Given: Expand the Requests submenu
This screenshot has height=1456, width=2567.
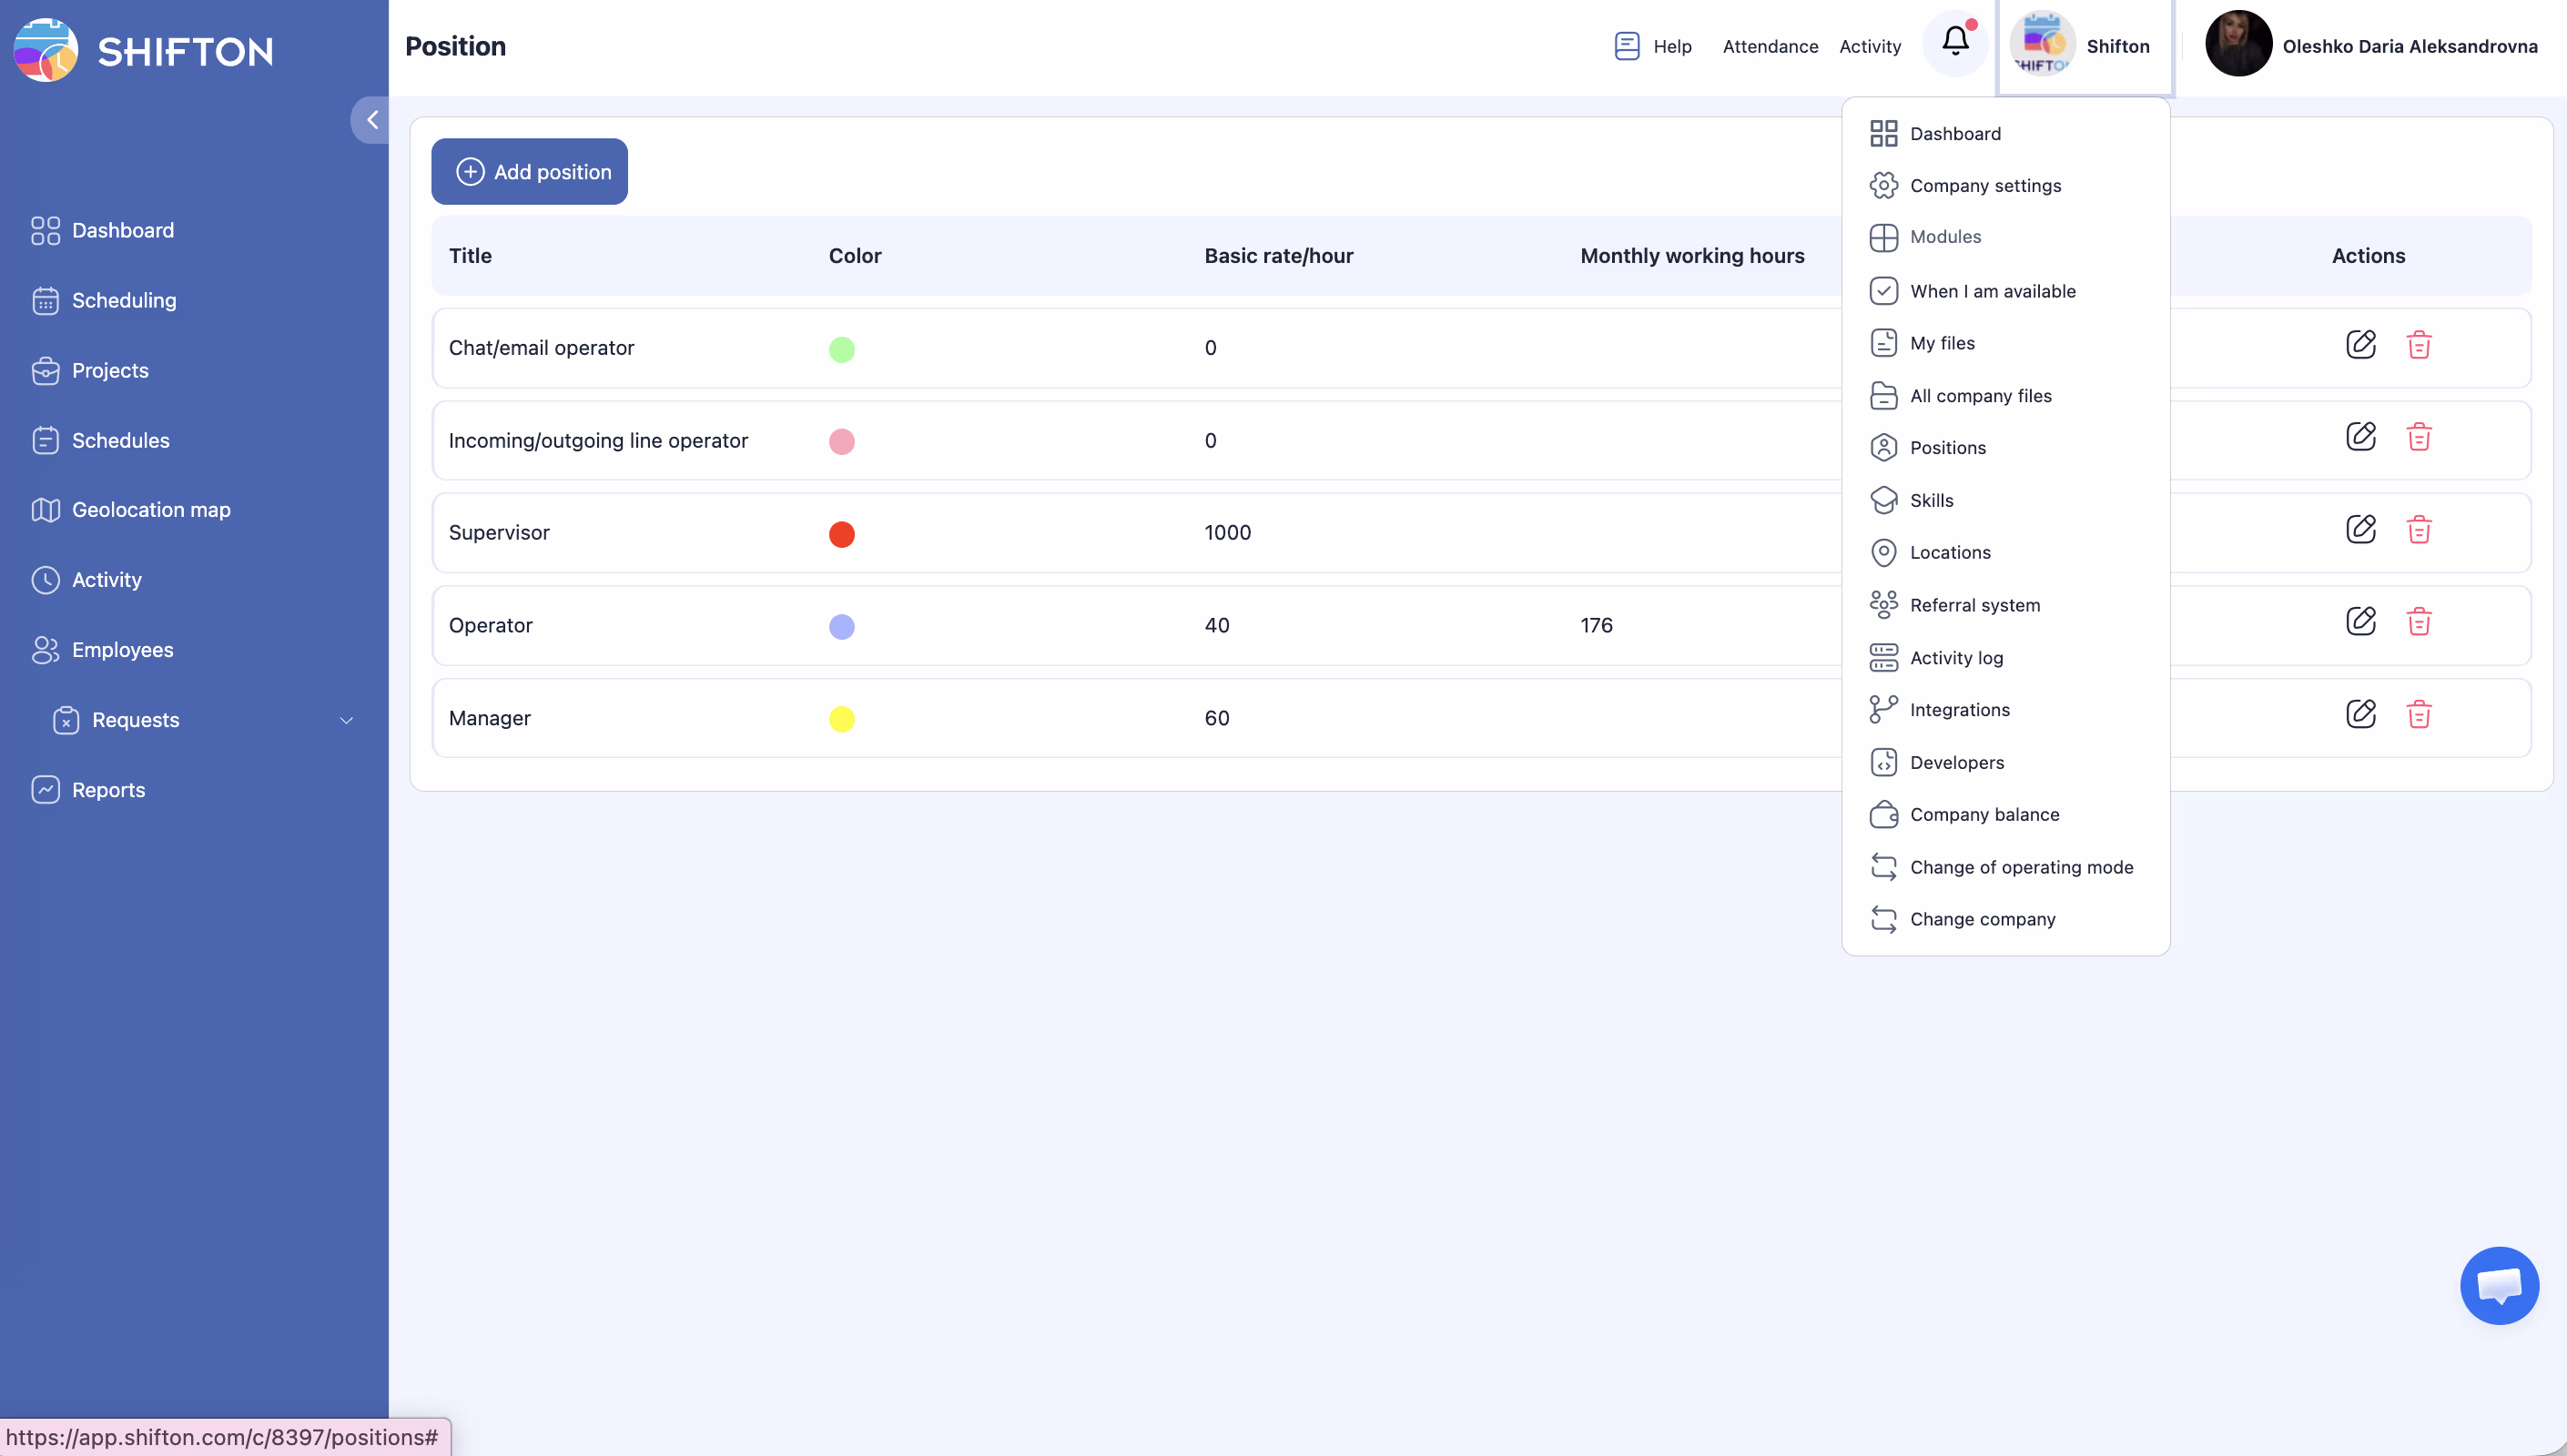Looking at the screenshot, I should click(x=346, y=720).
